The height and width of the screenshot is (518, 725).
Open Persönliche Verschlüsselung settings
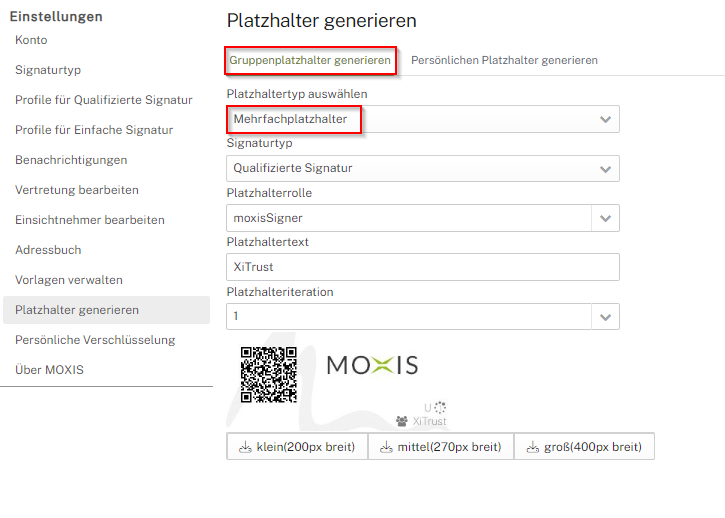pyautogui.click(x=95, y=340)
